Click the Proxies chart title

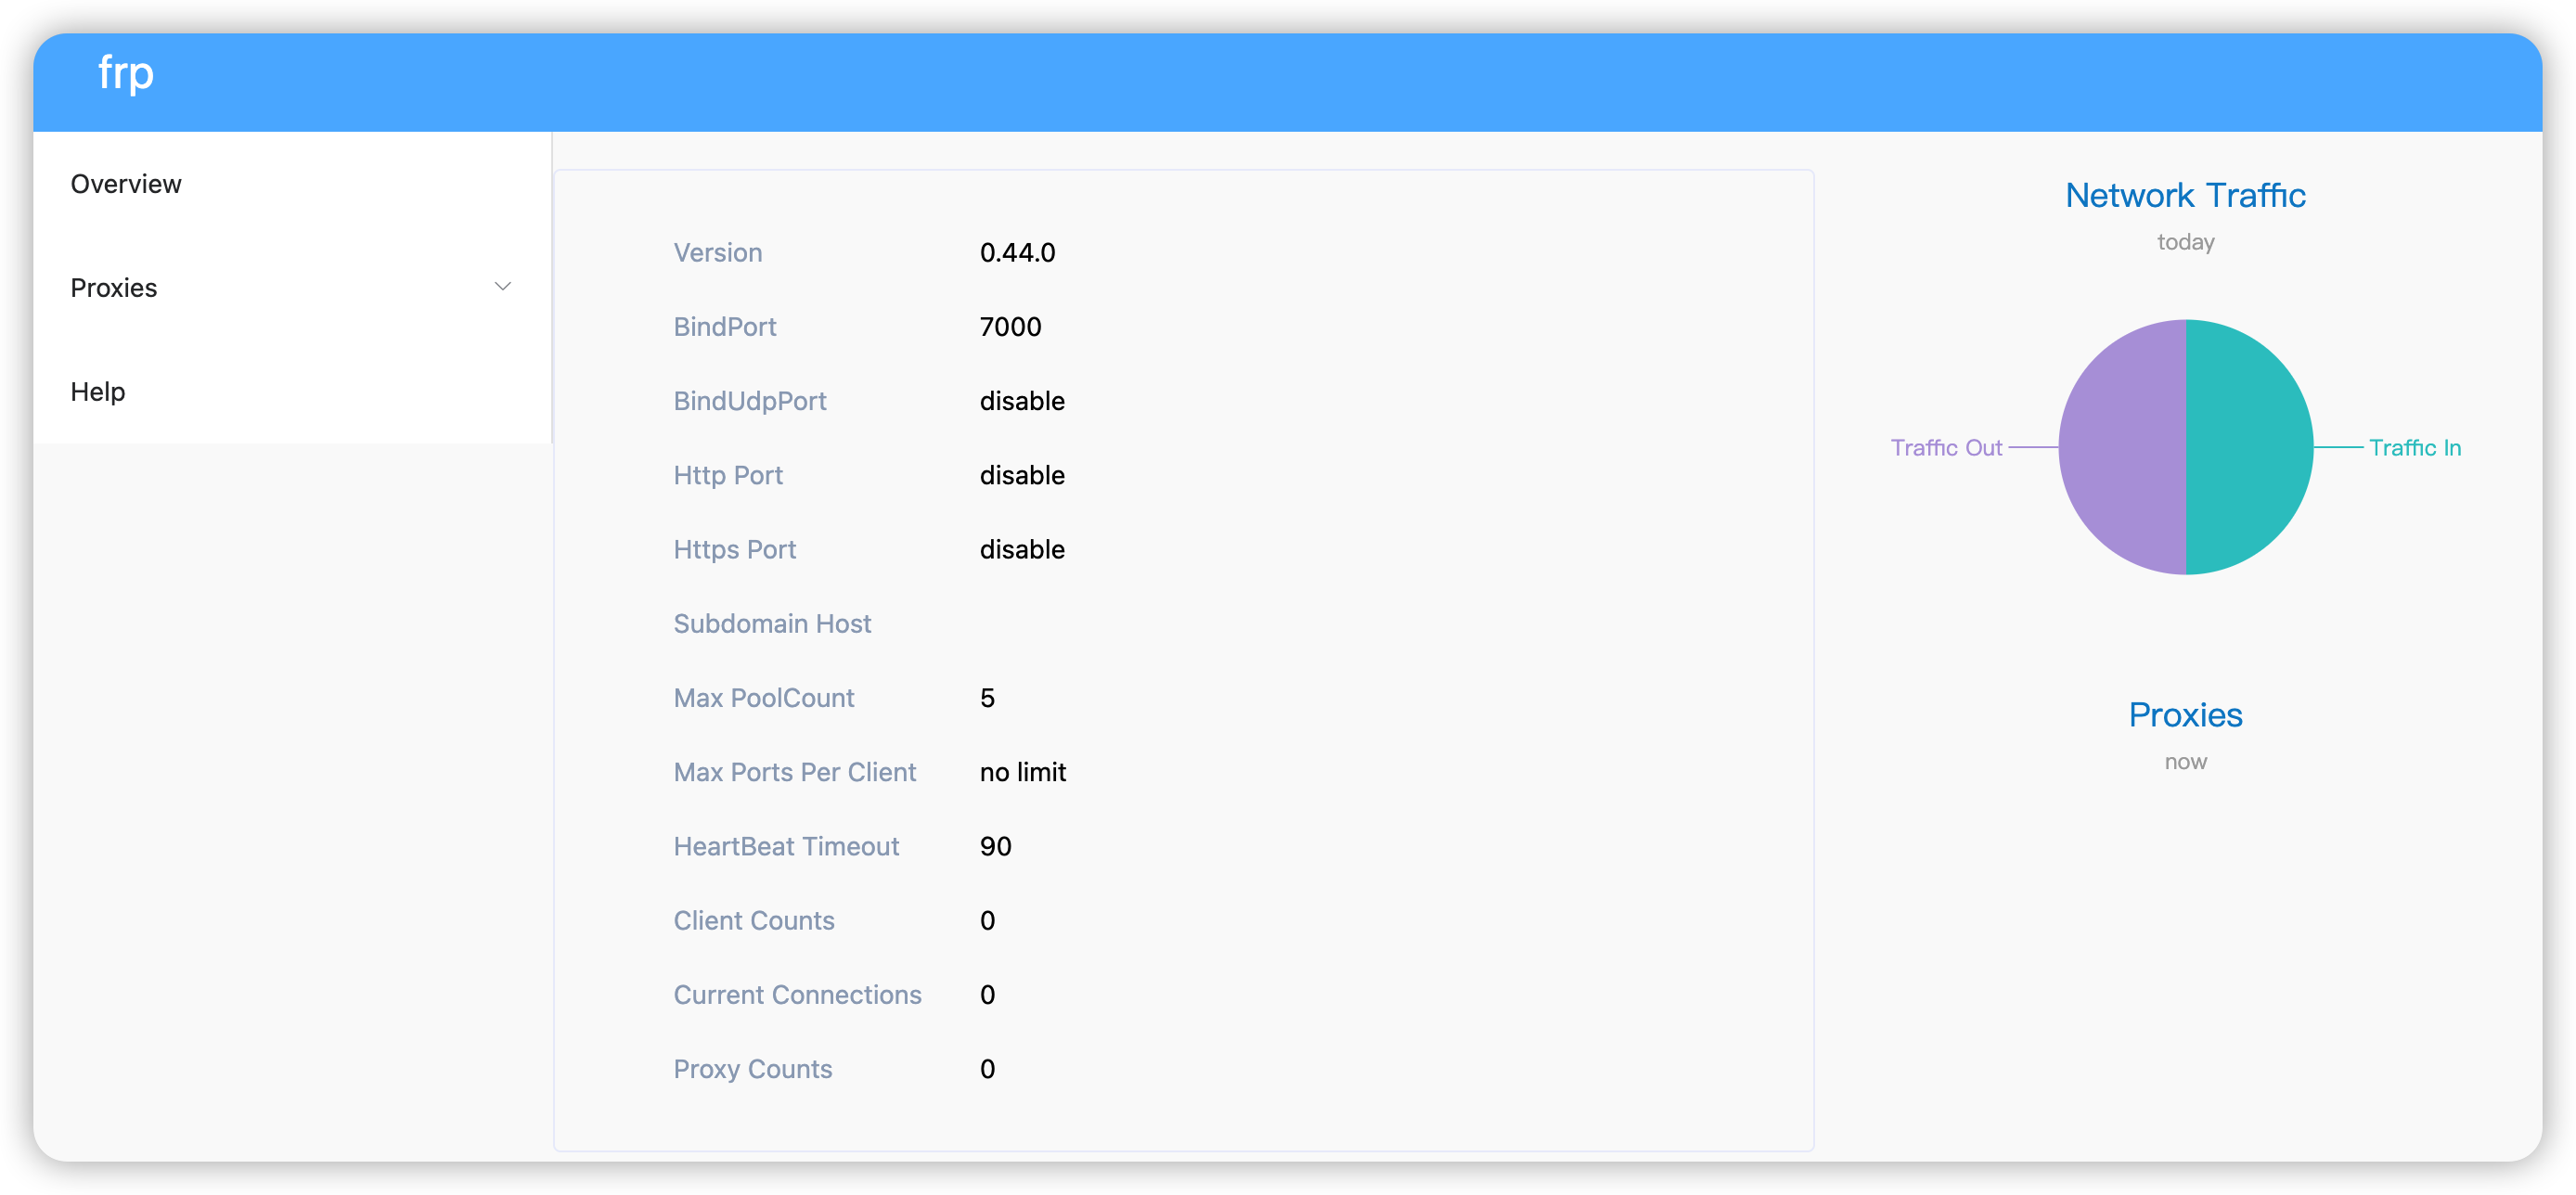click(2185, 715)
